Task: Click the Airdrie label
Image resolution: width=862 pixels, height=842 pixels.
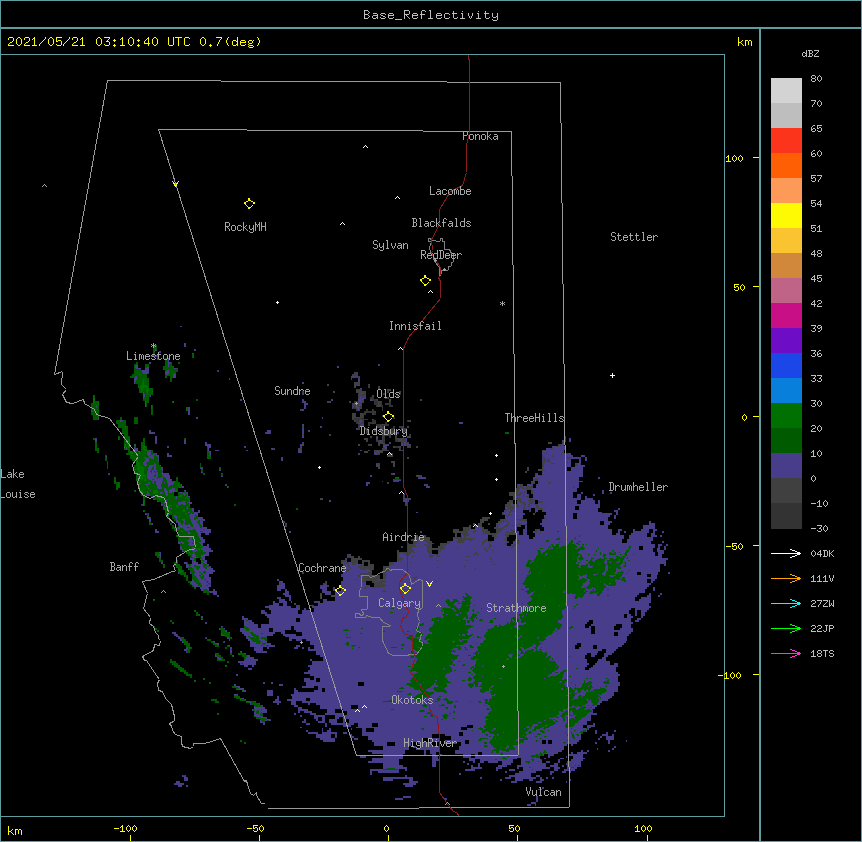Action: pos(403,537)
